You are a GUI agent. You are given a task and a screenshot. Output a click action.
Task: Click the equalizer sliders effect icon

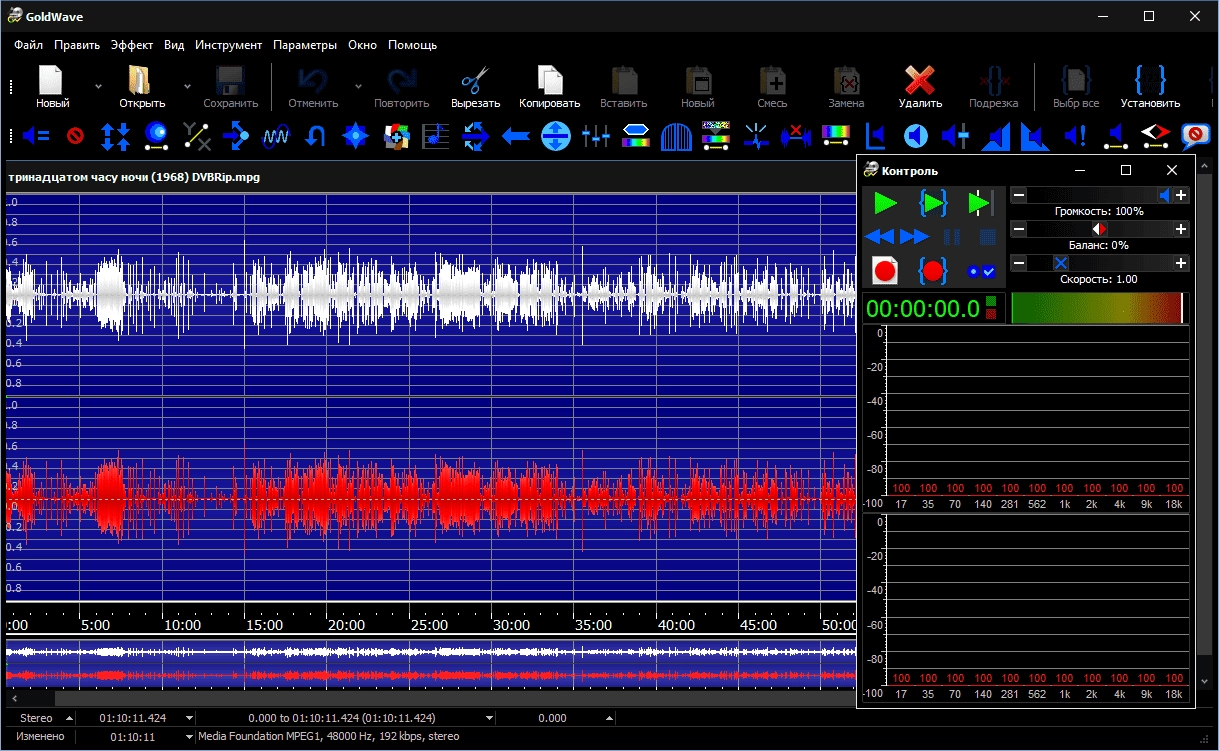click(595, 135)
